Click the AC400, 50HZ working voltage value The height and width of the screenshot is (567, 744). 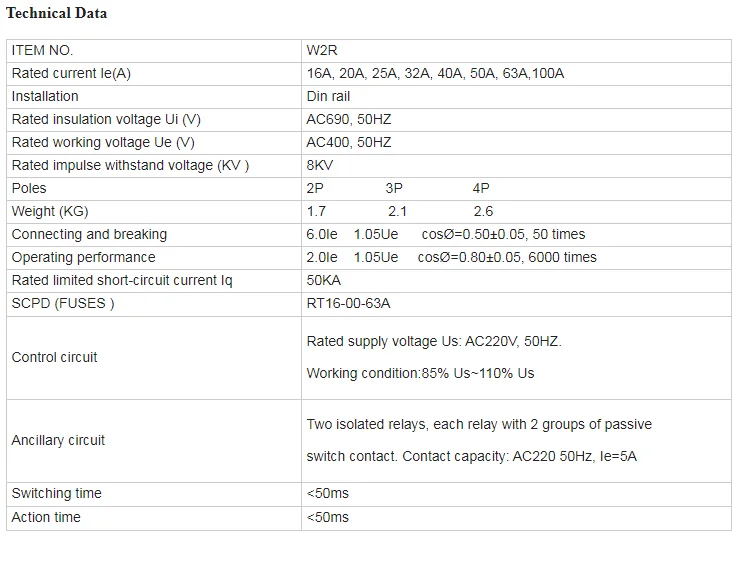click(x=348, y=142)
